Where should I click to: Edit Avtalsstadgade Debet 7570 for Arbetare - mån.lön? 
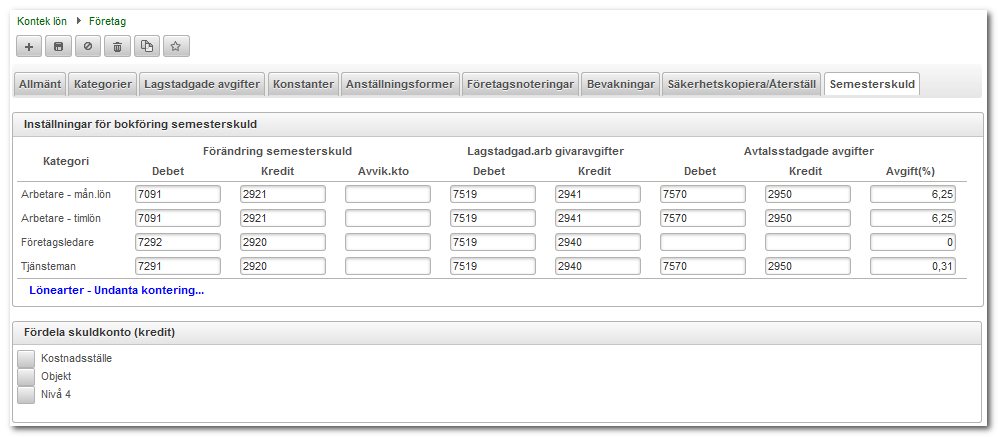pos(703,195)
